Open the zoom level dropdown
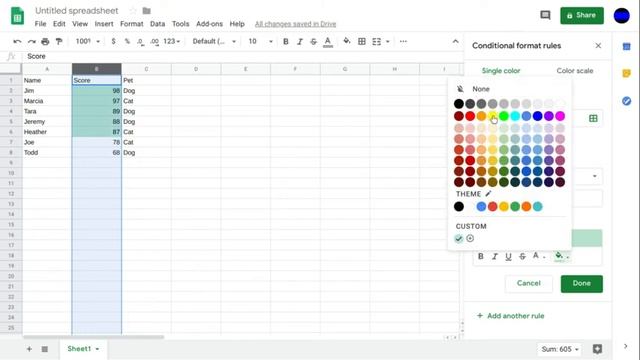The image size is (640, 360). tap(87, 41)
